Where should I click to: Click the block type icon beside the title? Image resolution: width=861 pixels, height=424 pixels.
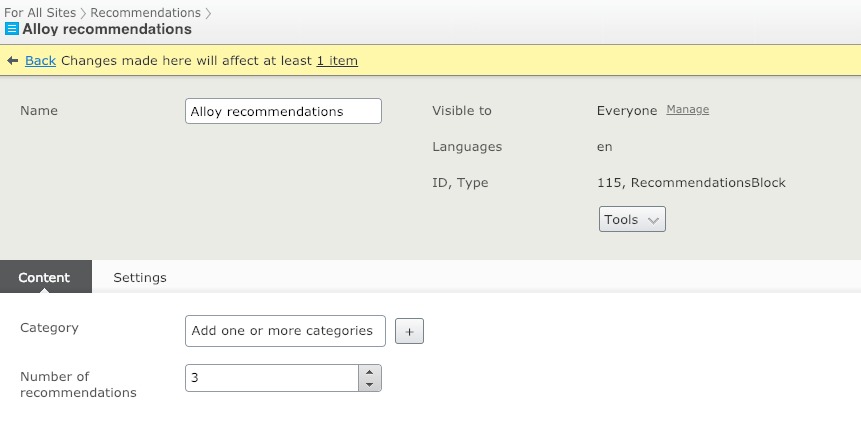[12, 30]
